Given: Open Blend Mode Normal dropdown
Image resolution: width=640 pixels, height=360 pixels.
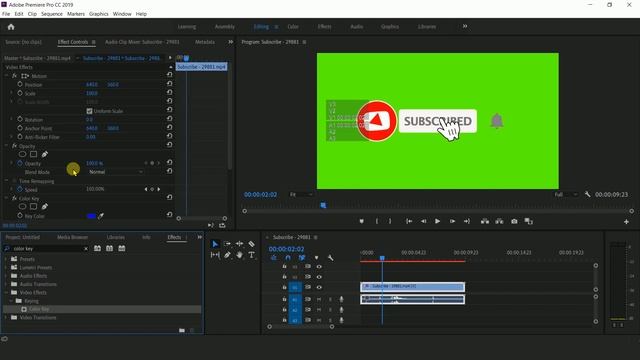Looking at the screenshot, I should coord(116,172).
